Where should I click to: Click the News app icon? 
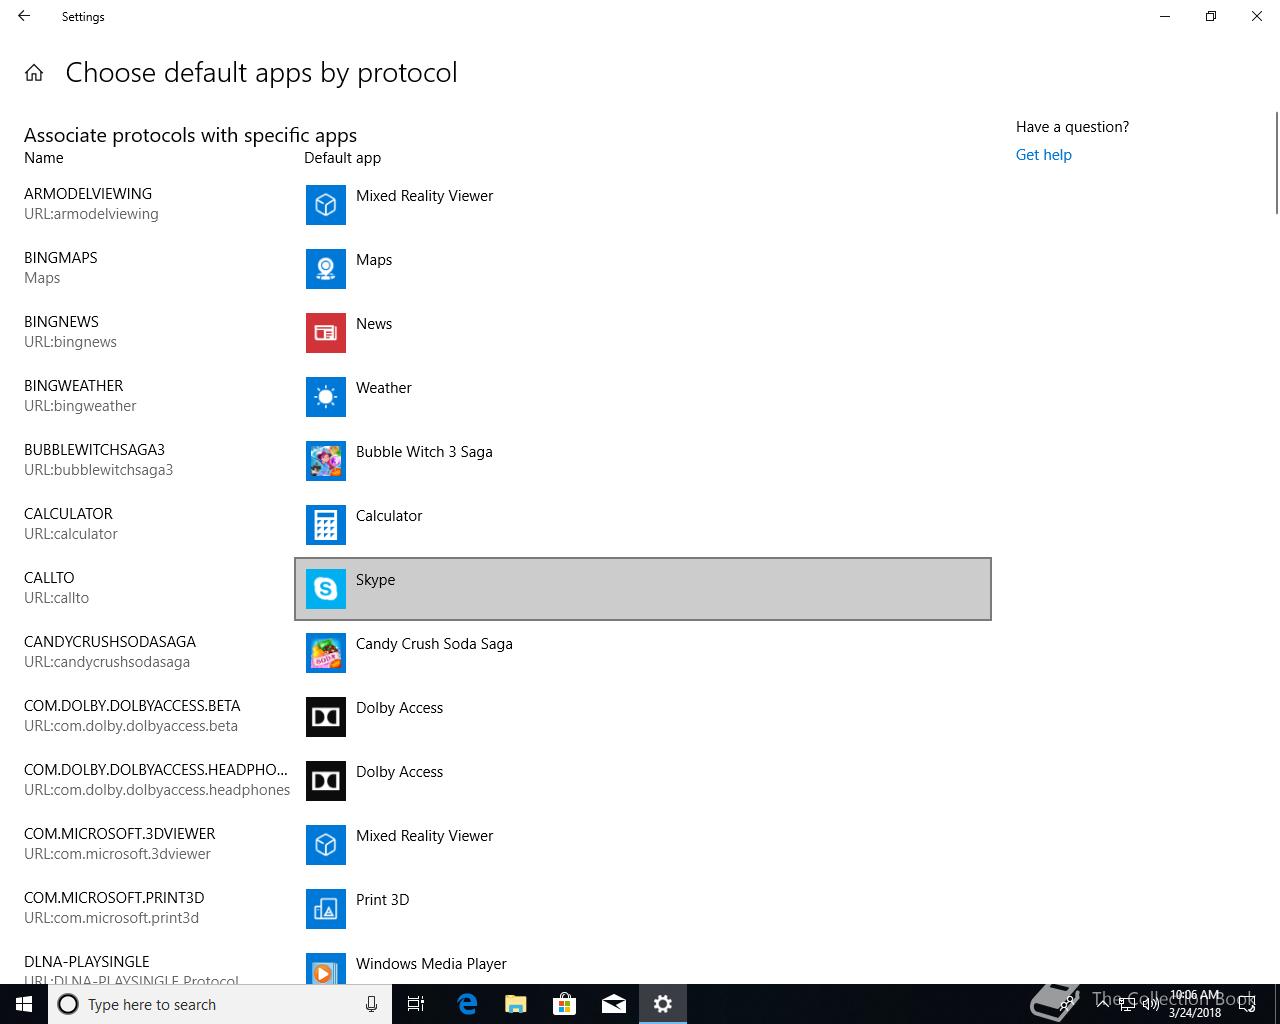[326, 333]
